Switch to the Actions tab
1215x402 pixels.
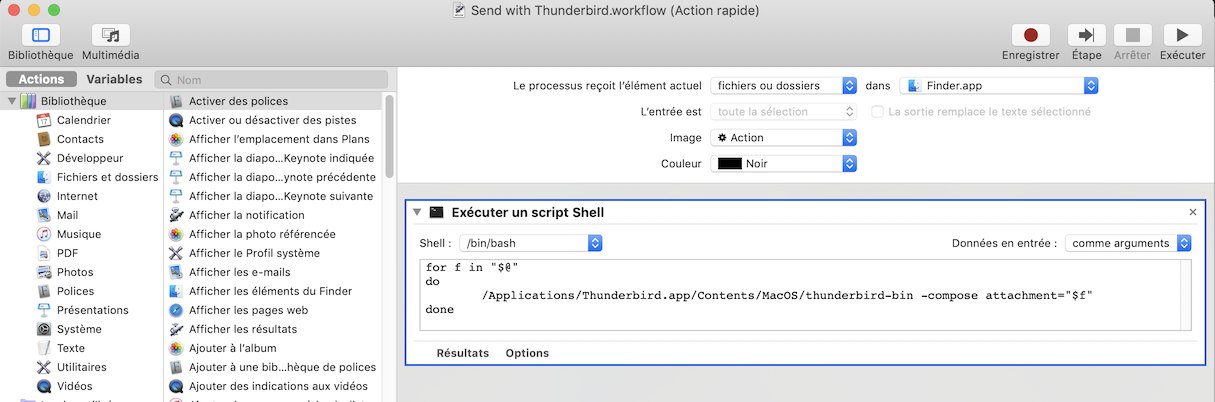tap(41, 79)
